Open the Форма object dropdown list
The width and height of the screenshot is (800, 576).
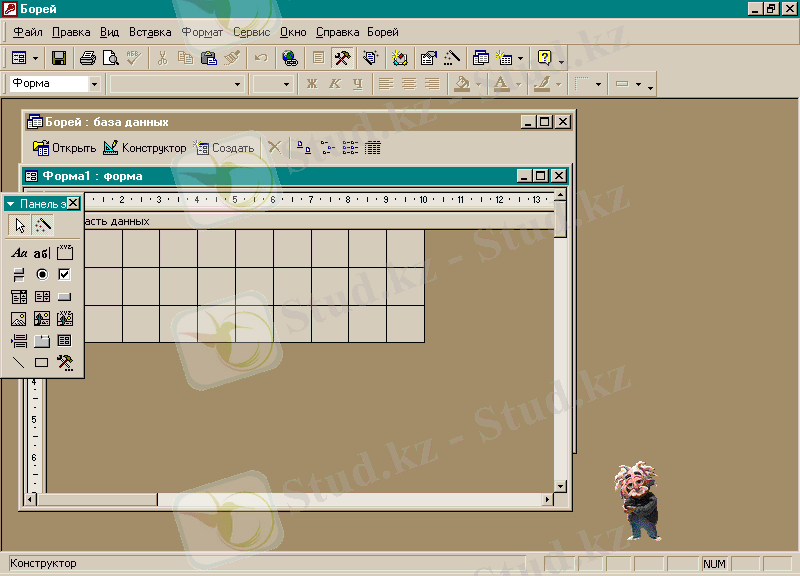pos(94,84)
